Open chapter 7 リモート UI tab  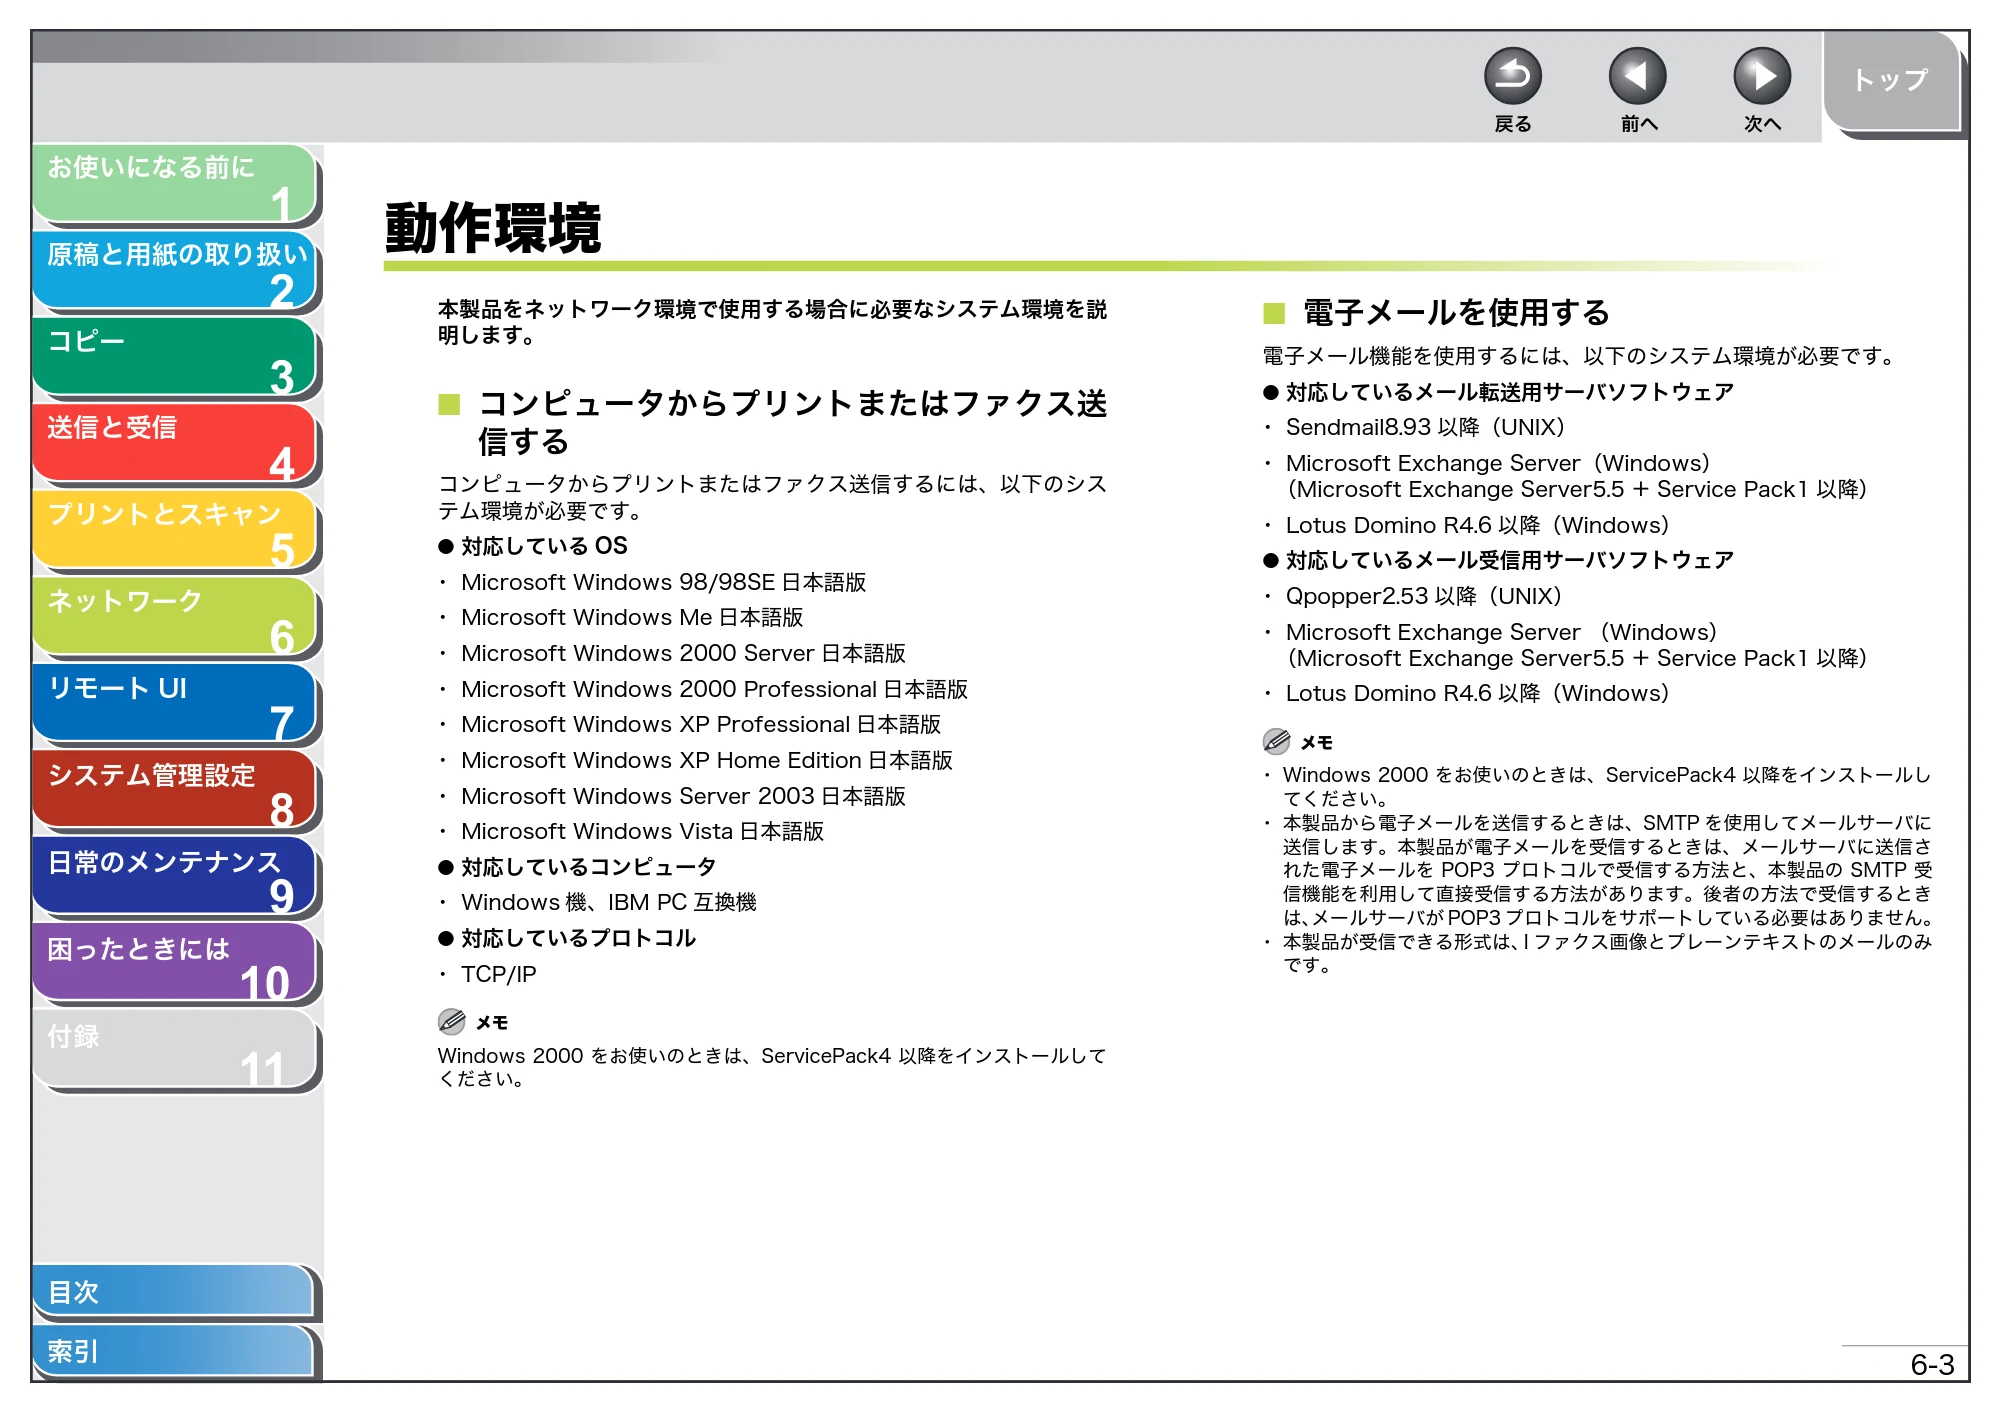[x=175, y=704]
